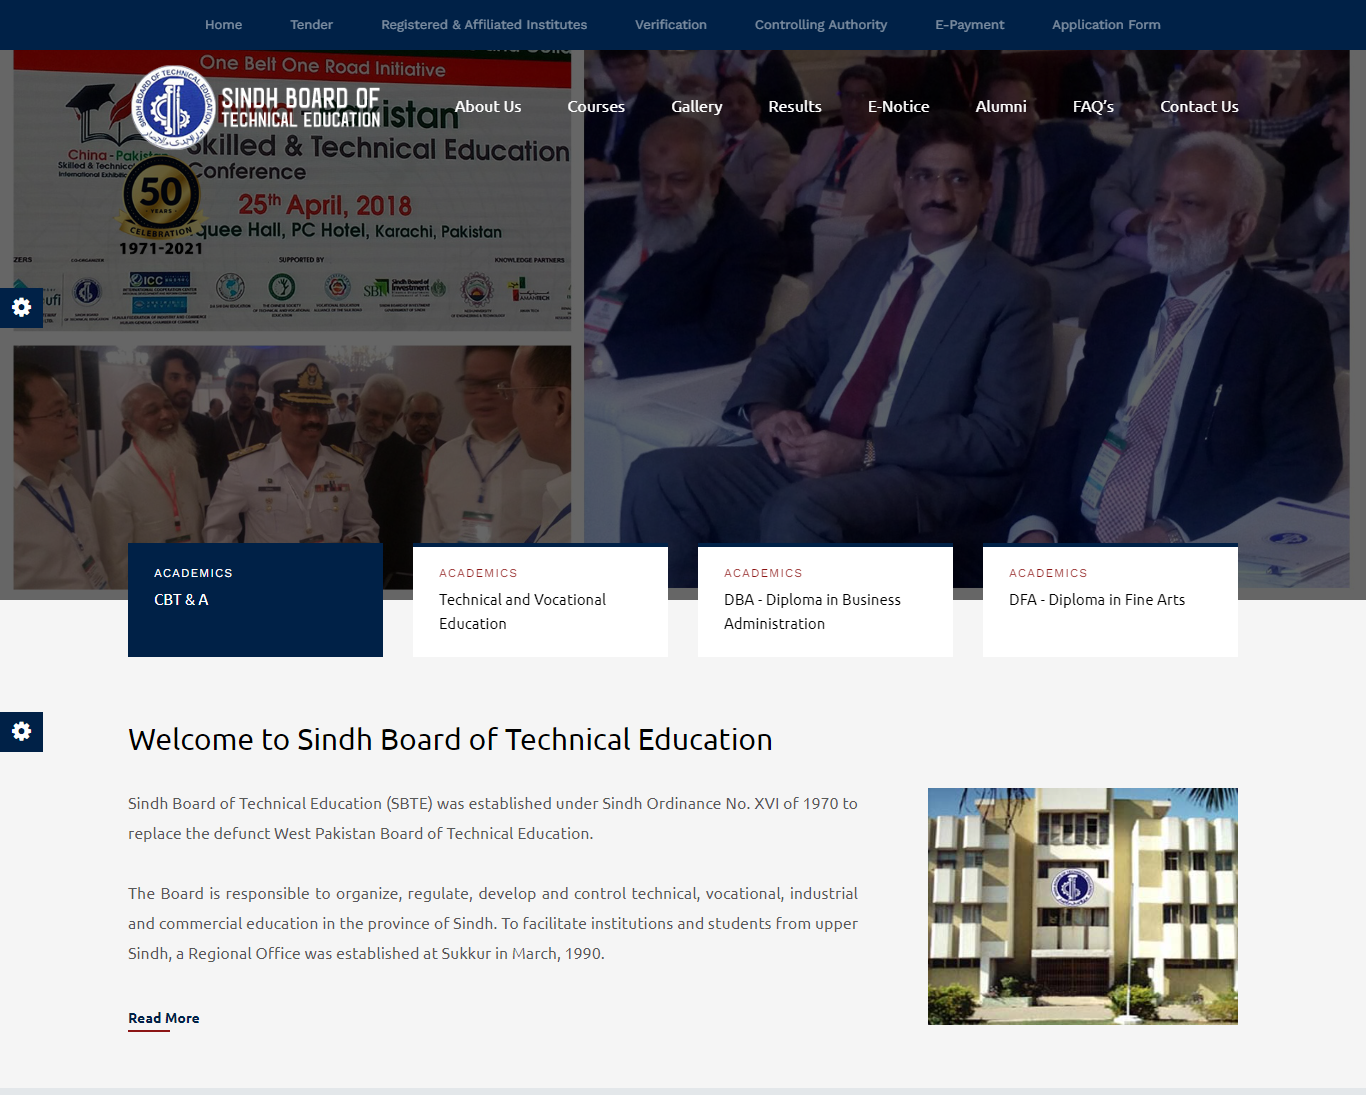1366x1095 pixels.
Task: Open Technical and Vocational Education card
Action: click(x=540, y=600)
